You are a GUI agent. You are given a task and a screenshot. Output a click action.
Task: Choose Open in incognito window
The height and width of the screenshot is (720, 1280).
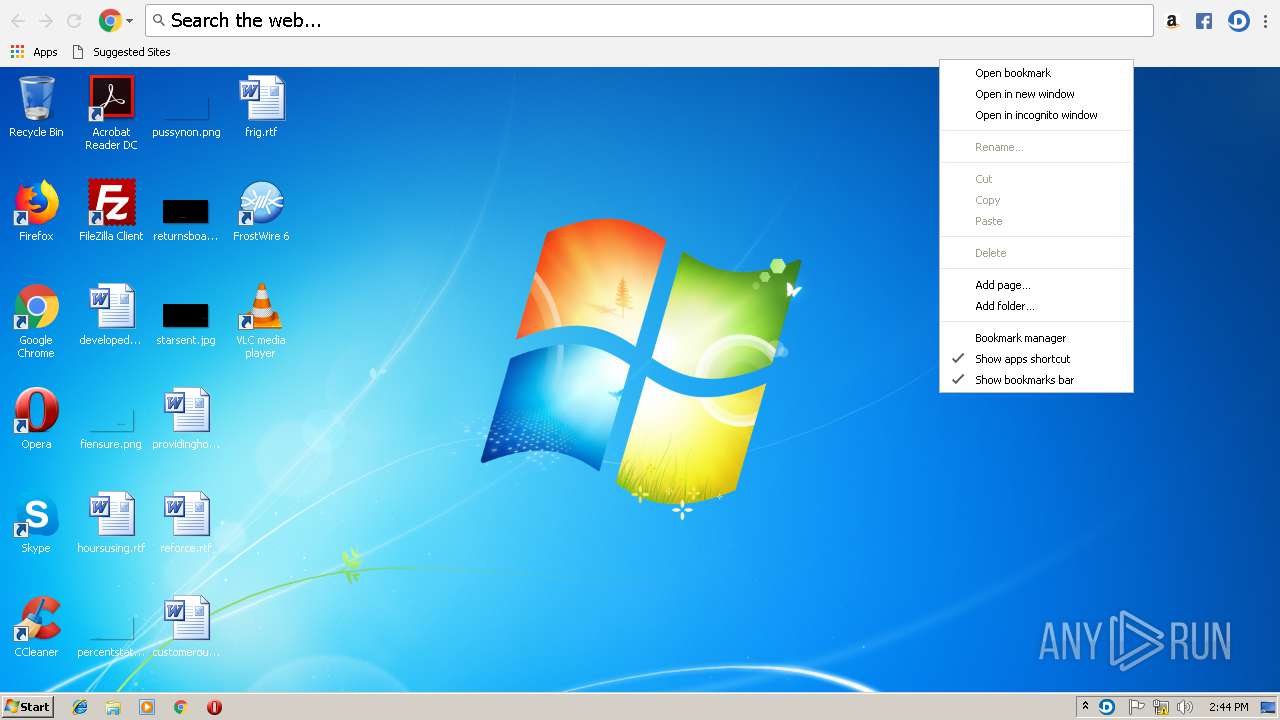point(1036,115)
